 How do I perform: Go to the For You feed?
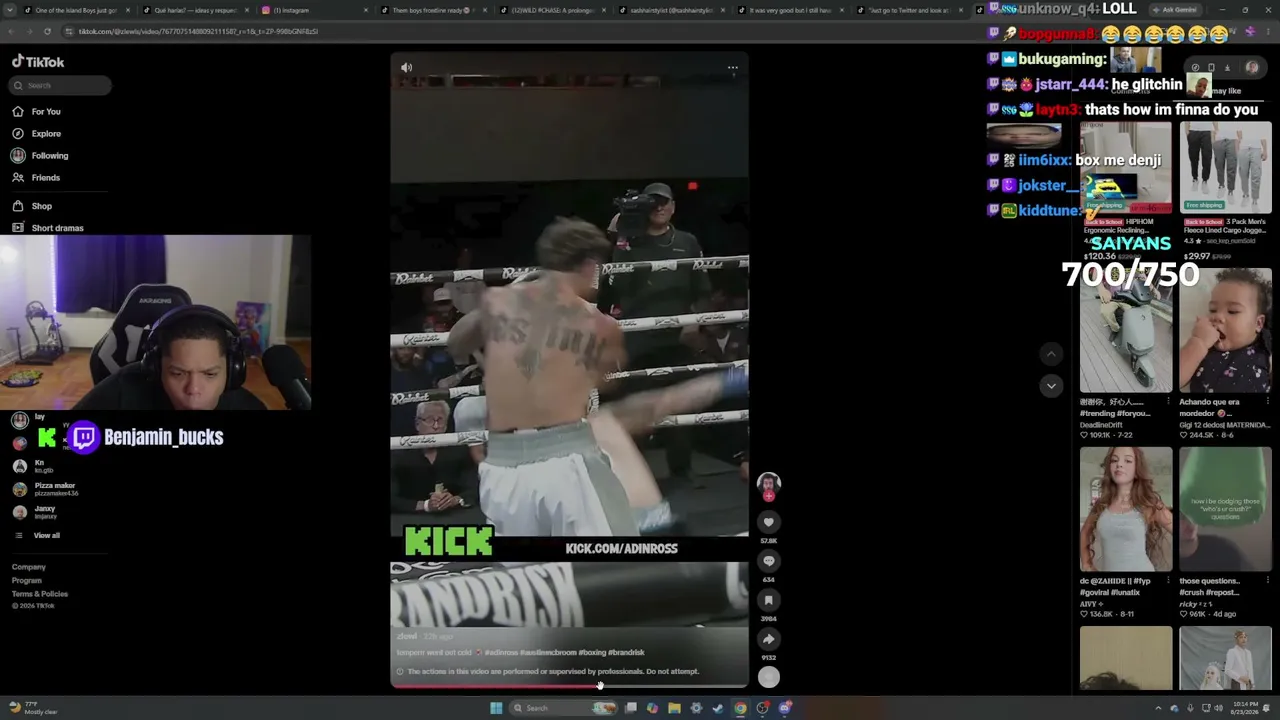coord(36,112)
